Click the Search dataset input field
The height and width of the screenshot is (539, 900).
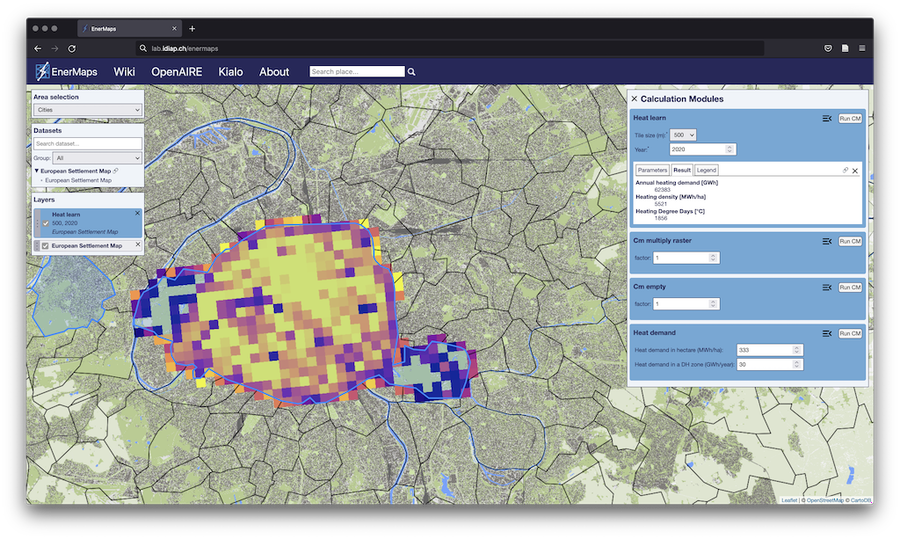pos(88,144)
